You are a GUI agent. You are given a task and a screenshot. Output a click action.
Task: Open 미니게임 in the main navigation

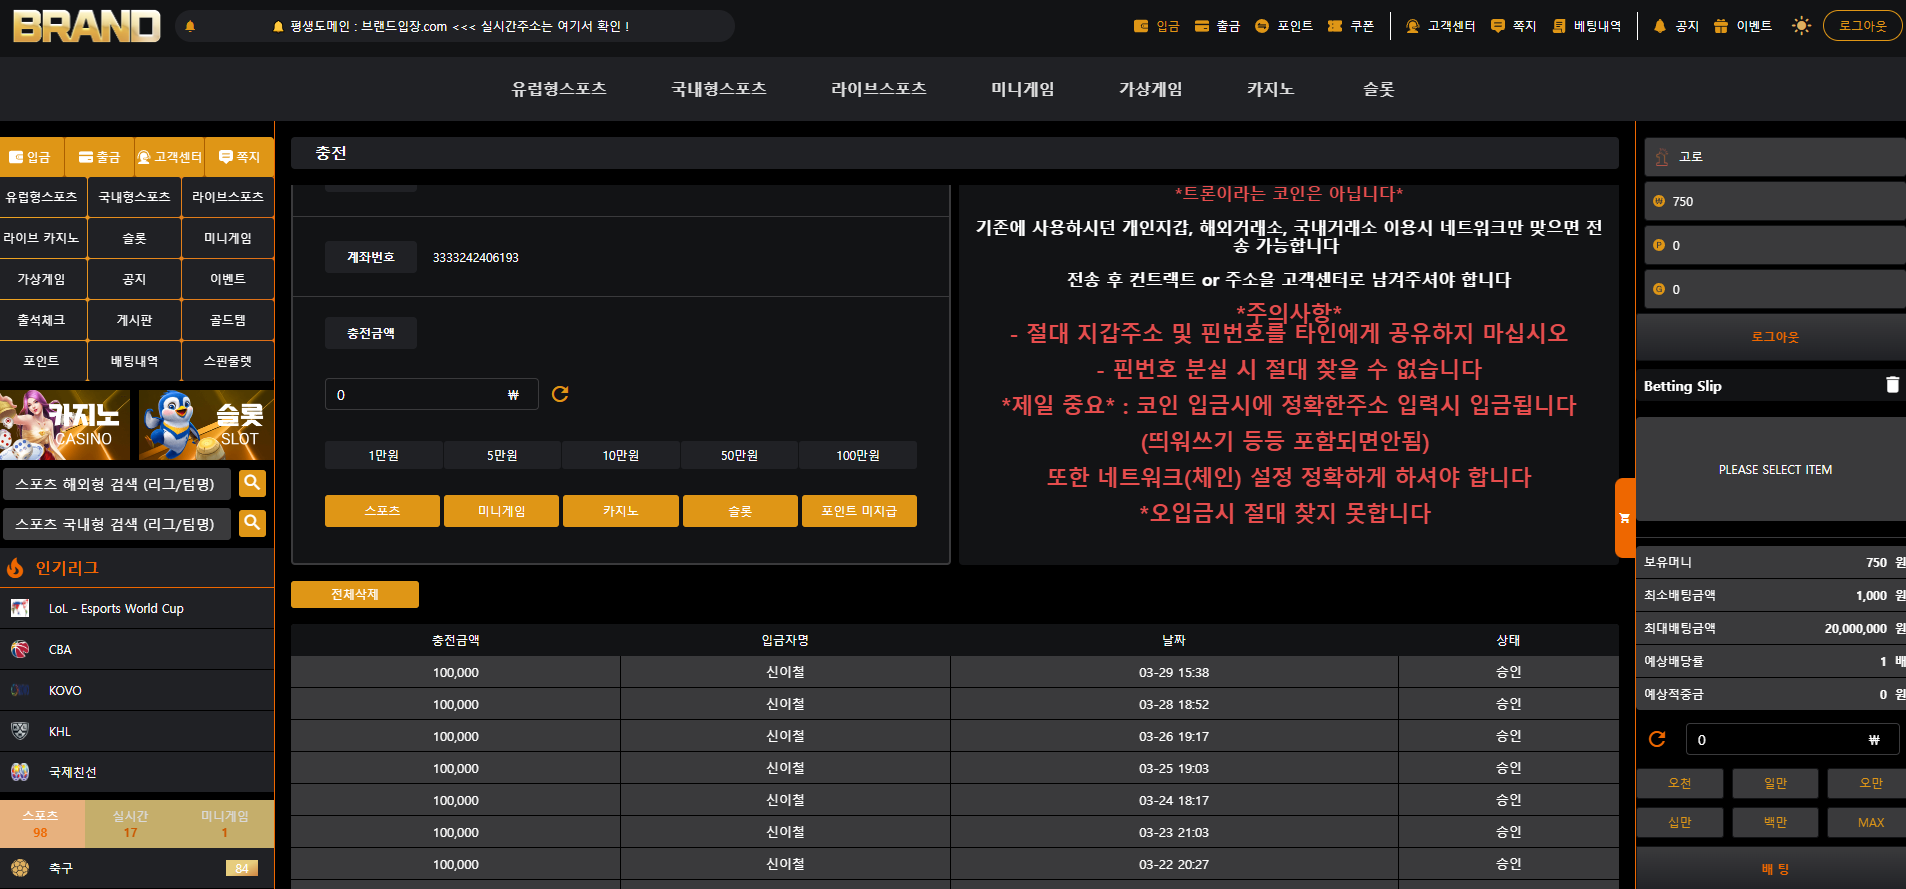[x=1022, y=89]
